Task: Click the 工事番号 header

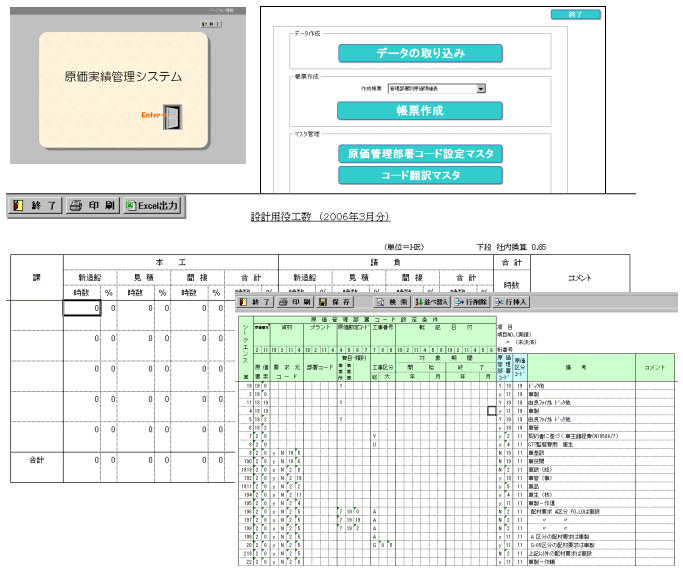Action: (382, 327)
